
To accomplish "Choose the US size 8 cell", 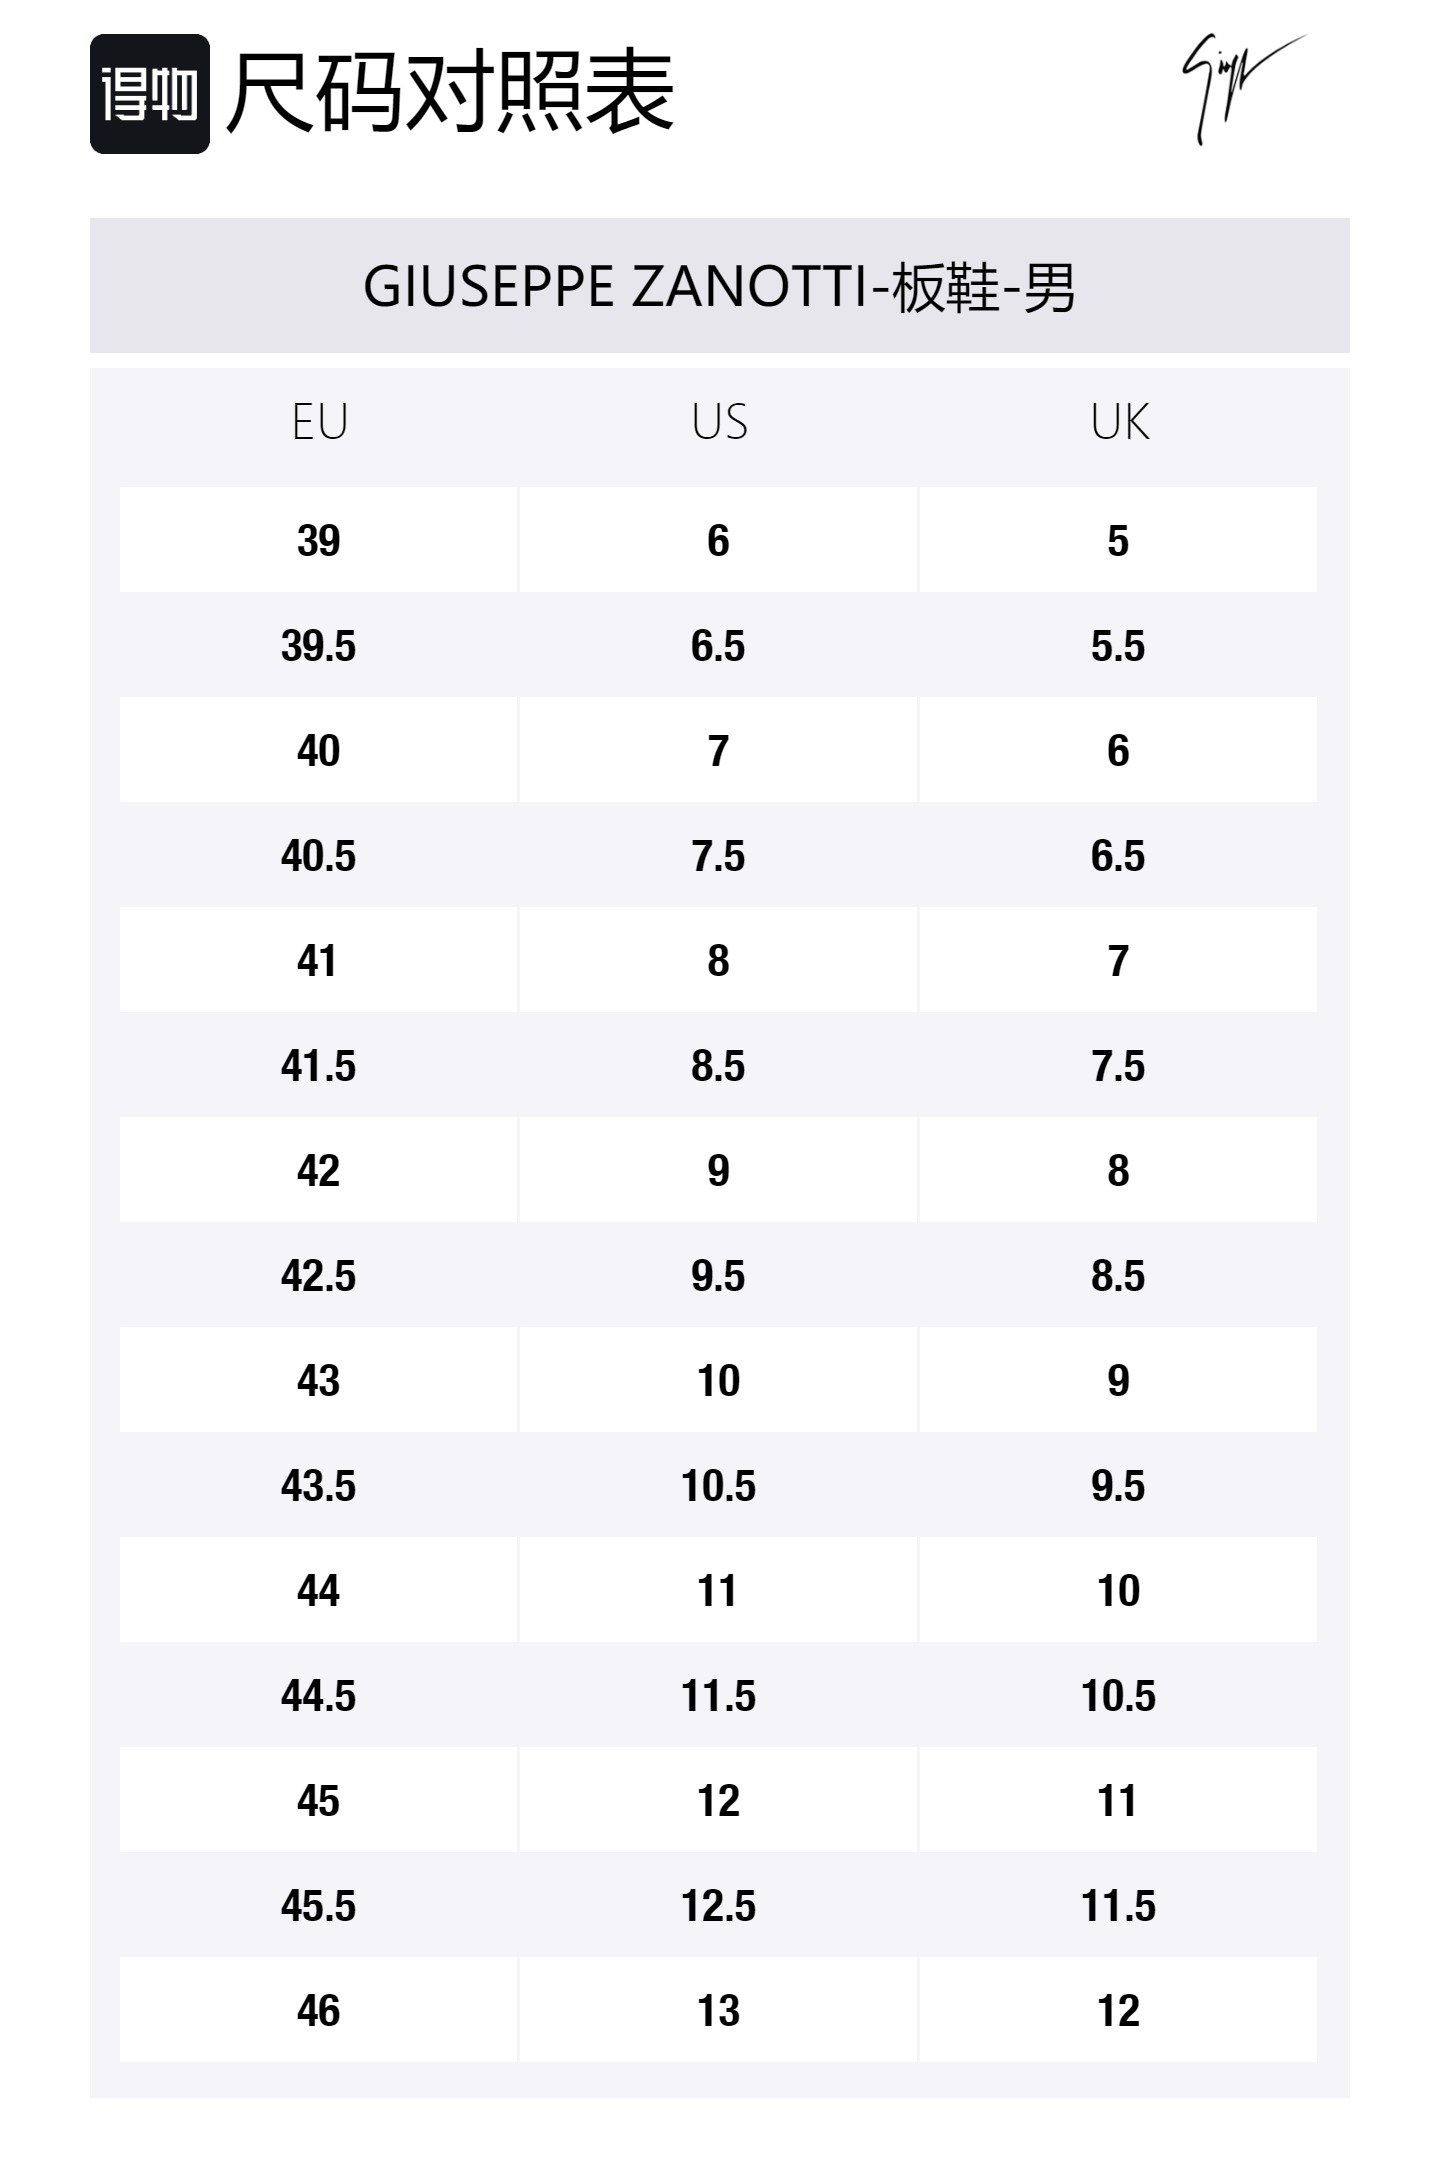I will click(718, 960).
